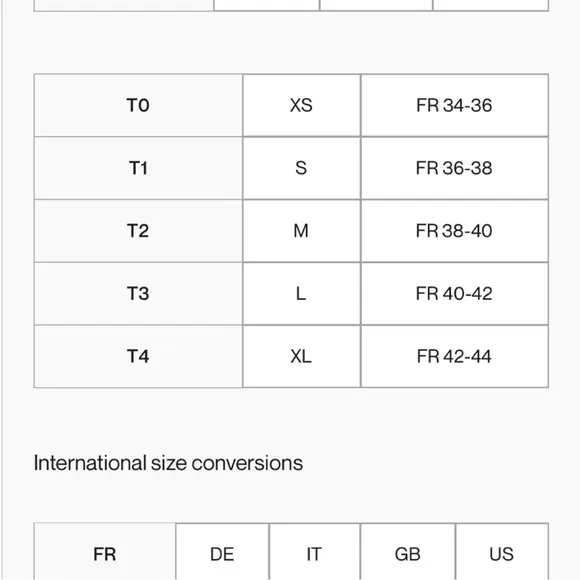This screenshot has height=580, width=580.
Task: Select the IT column header
Action: (314, 552)
